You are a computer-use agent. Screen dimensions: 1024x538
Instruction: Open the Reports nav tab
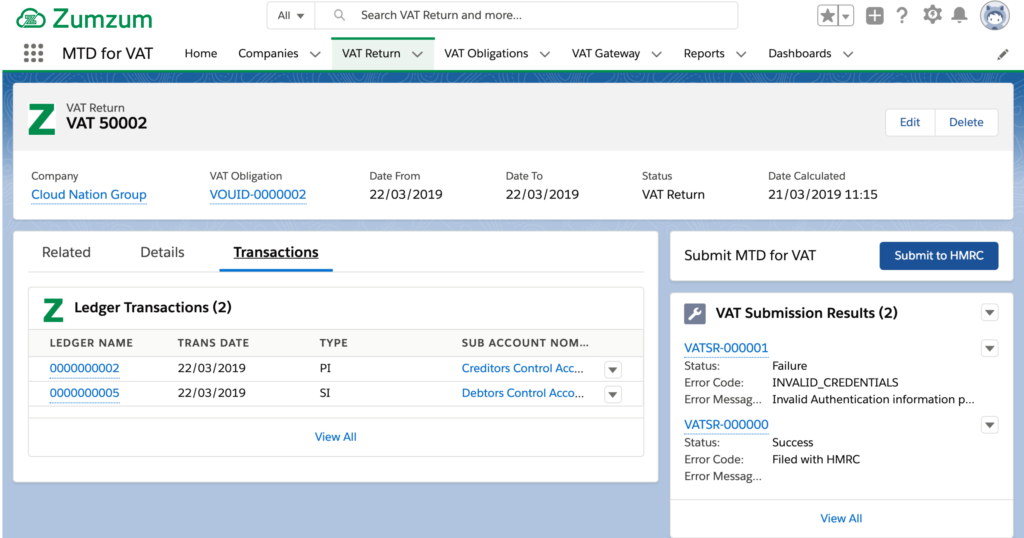(704, 54)
